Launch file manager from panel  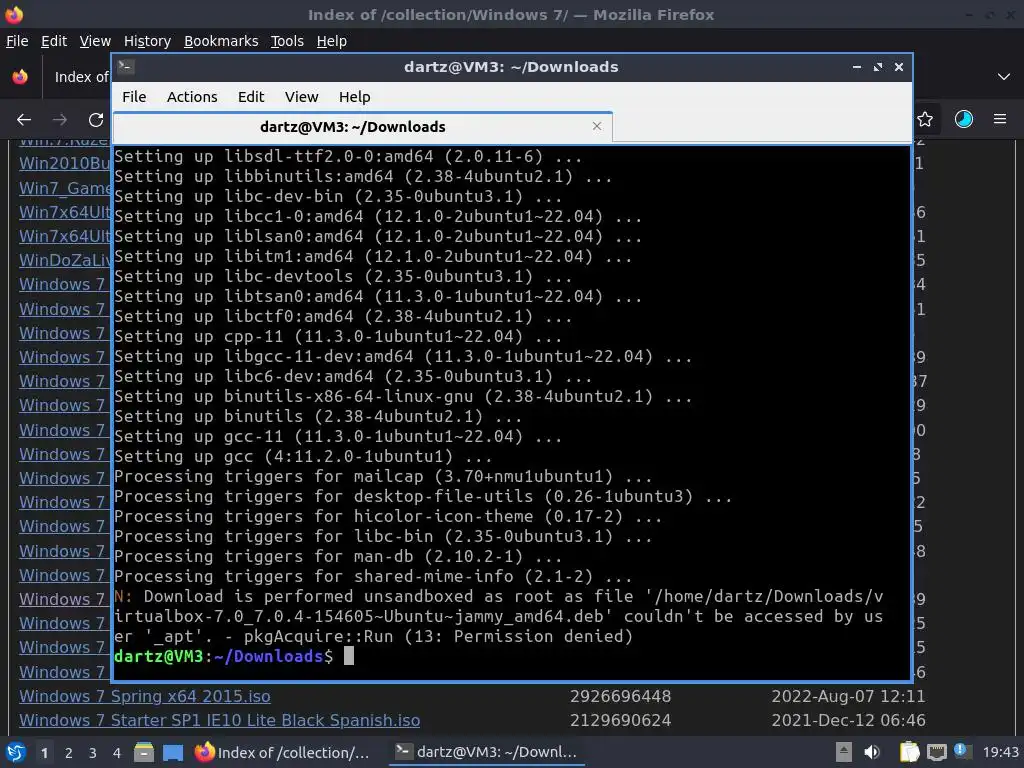tap(144, 752)
